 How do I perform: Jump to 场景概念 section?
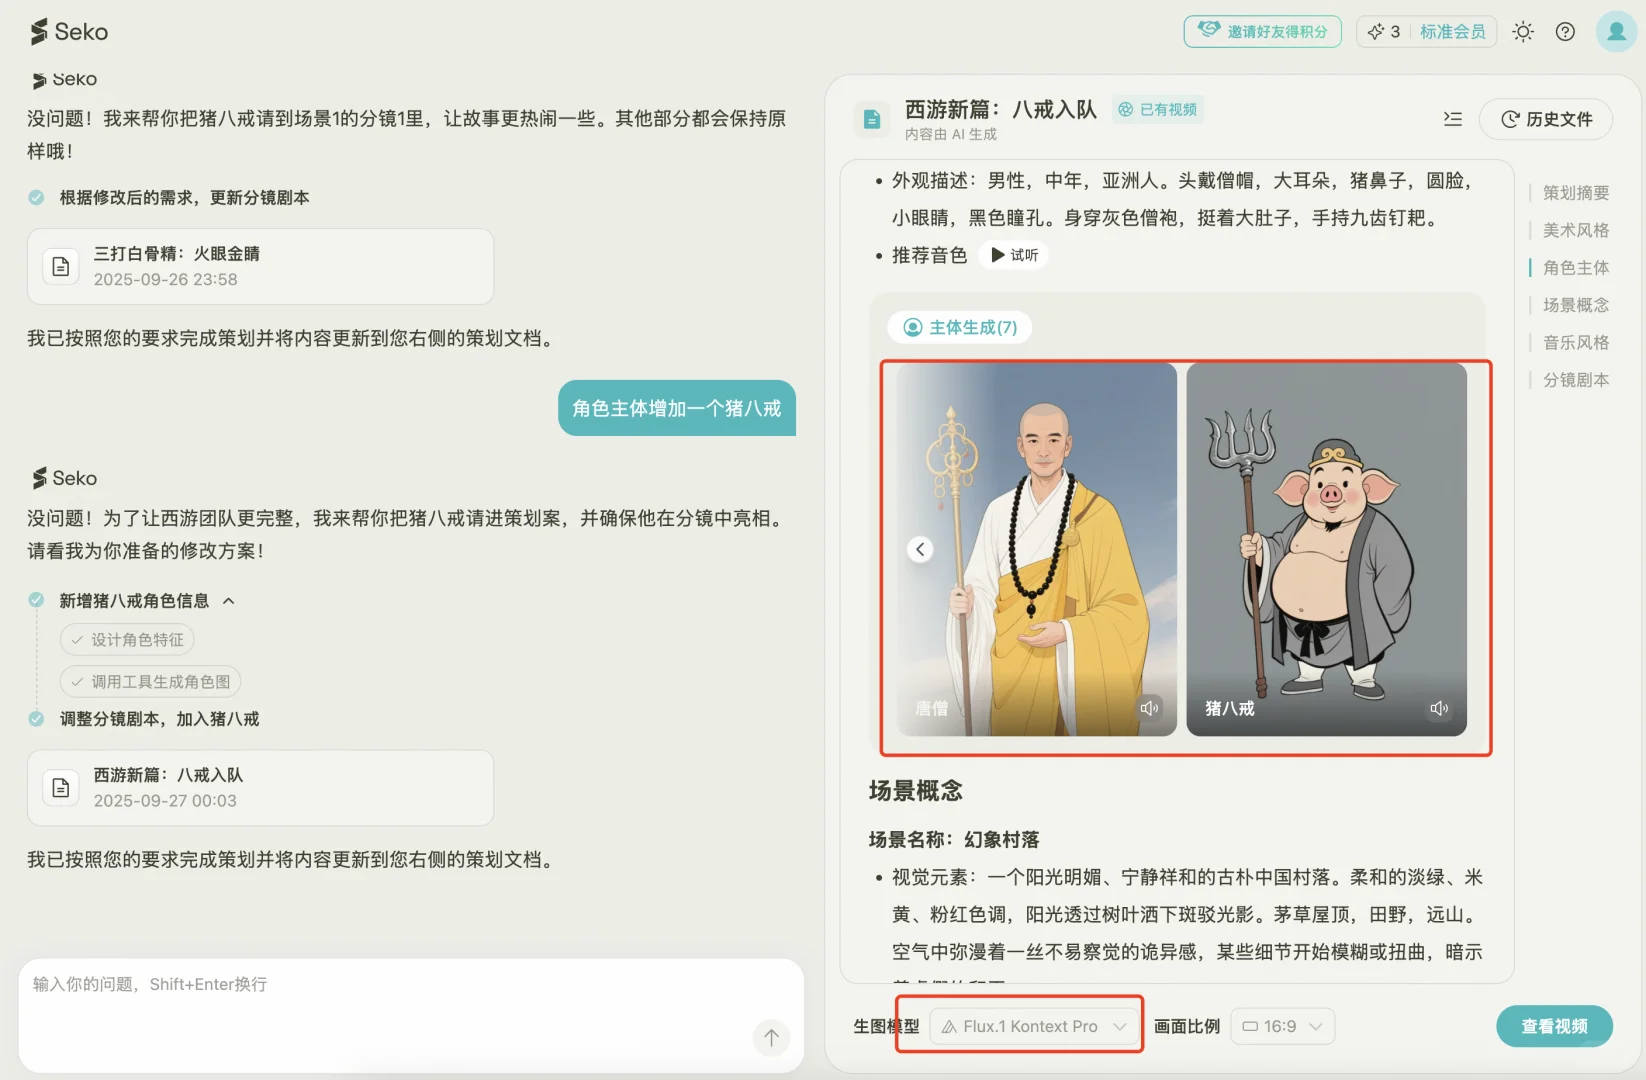1576,305
